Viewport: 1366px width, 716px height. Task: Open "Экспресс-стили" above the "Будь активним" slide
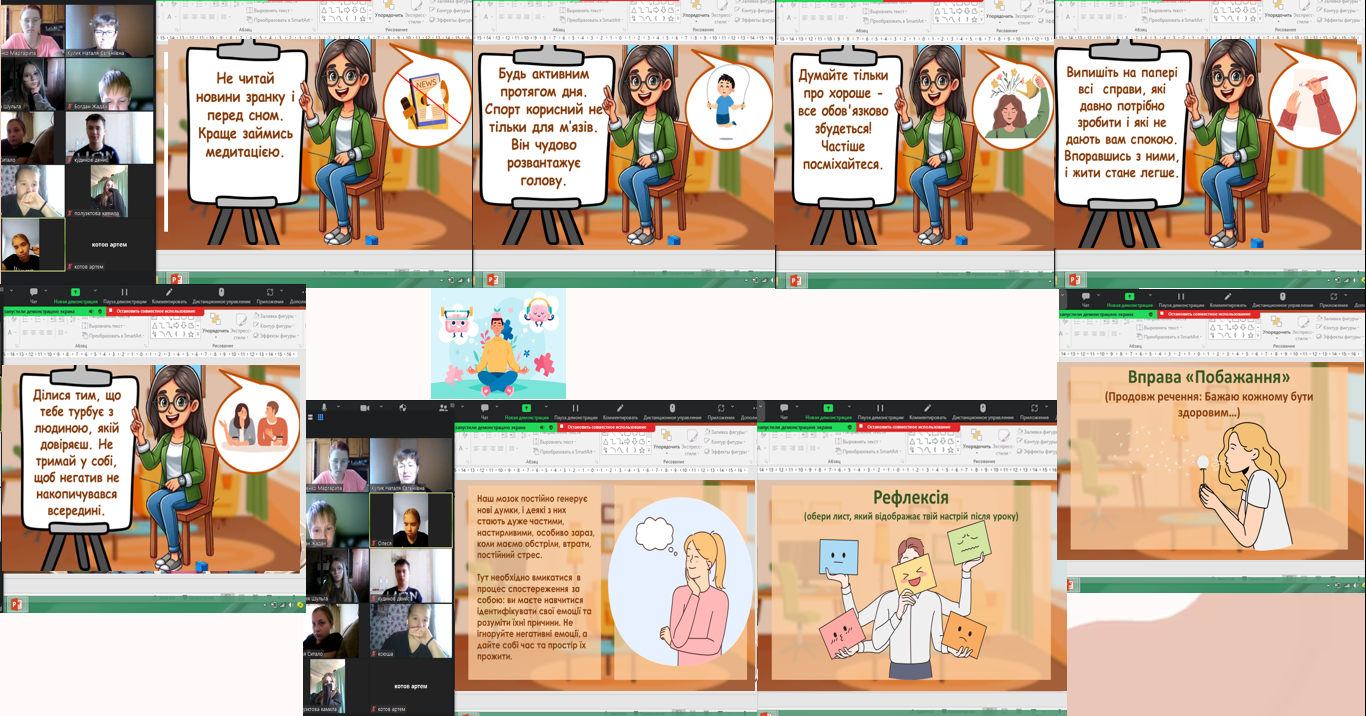(x=724, y=12)
